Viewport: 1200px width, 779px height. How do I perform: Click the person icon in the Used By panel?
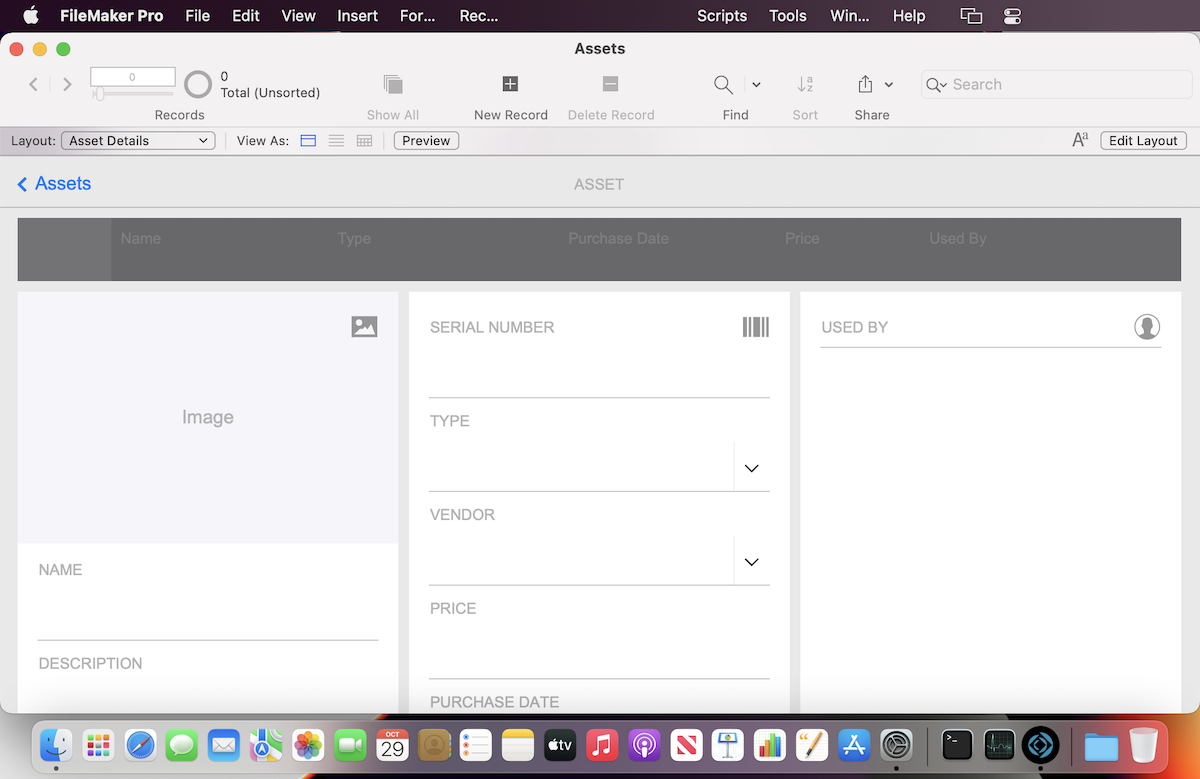click(x=1147, y=326)
